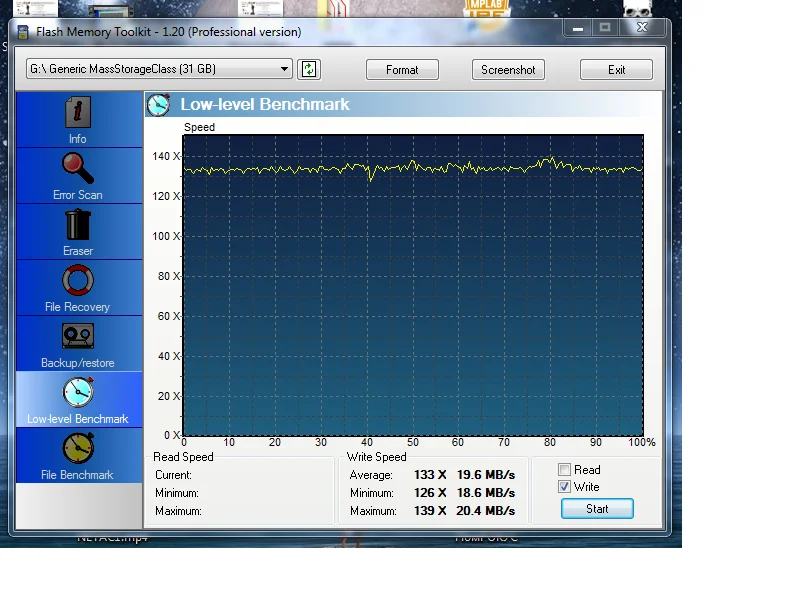Click the Read Speed Current label
The image size is (800, 600).
[173, 475]
